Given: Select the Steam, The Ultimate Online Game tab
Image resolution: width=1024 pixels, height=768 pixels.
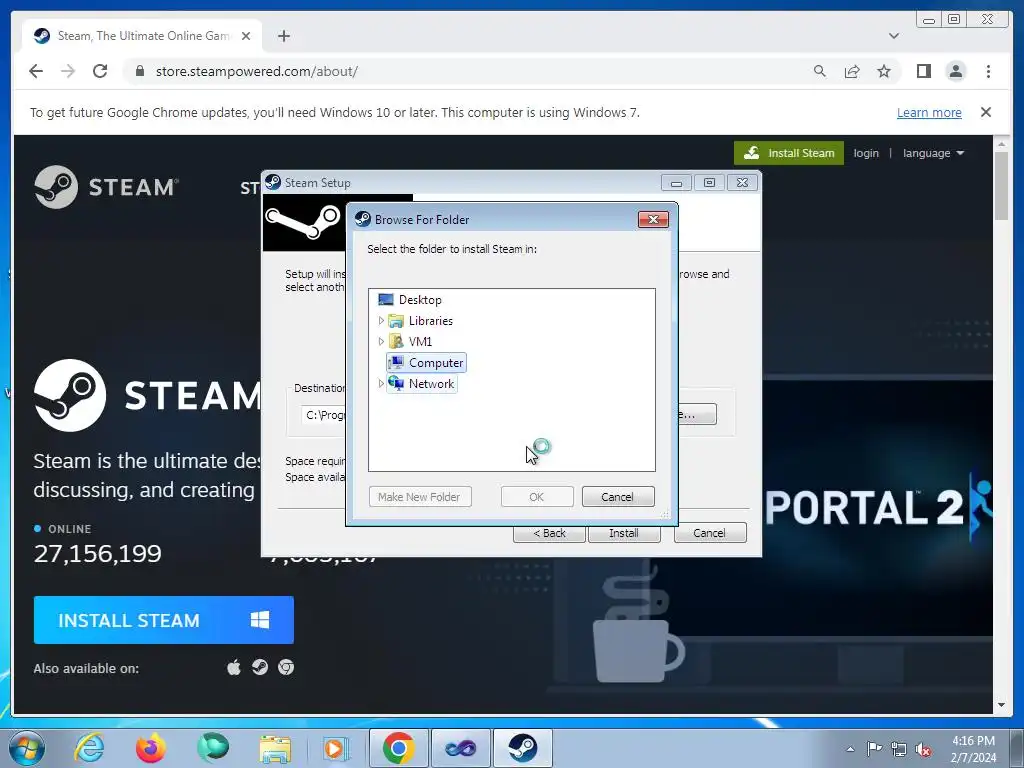Looking at the screenshot, I should point(142,36).
